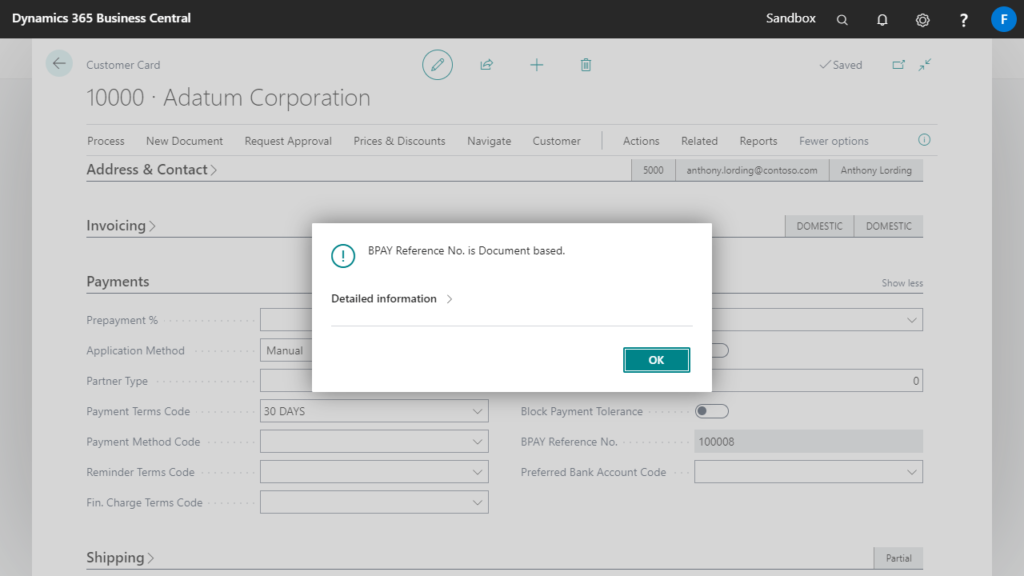
Task: Open the Share options icon
Action: (487, 64)
